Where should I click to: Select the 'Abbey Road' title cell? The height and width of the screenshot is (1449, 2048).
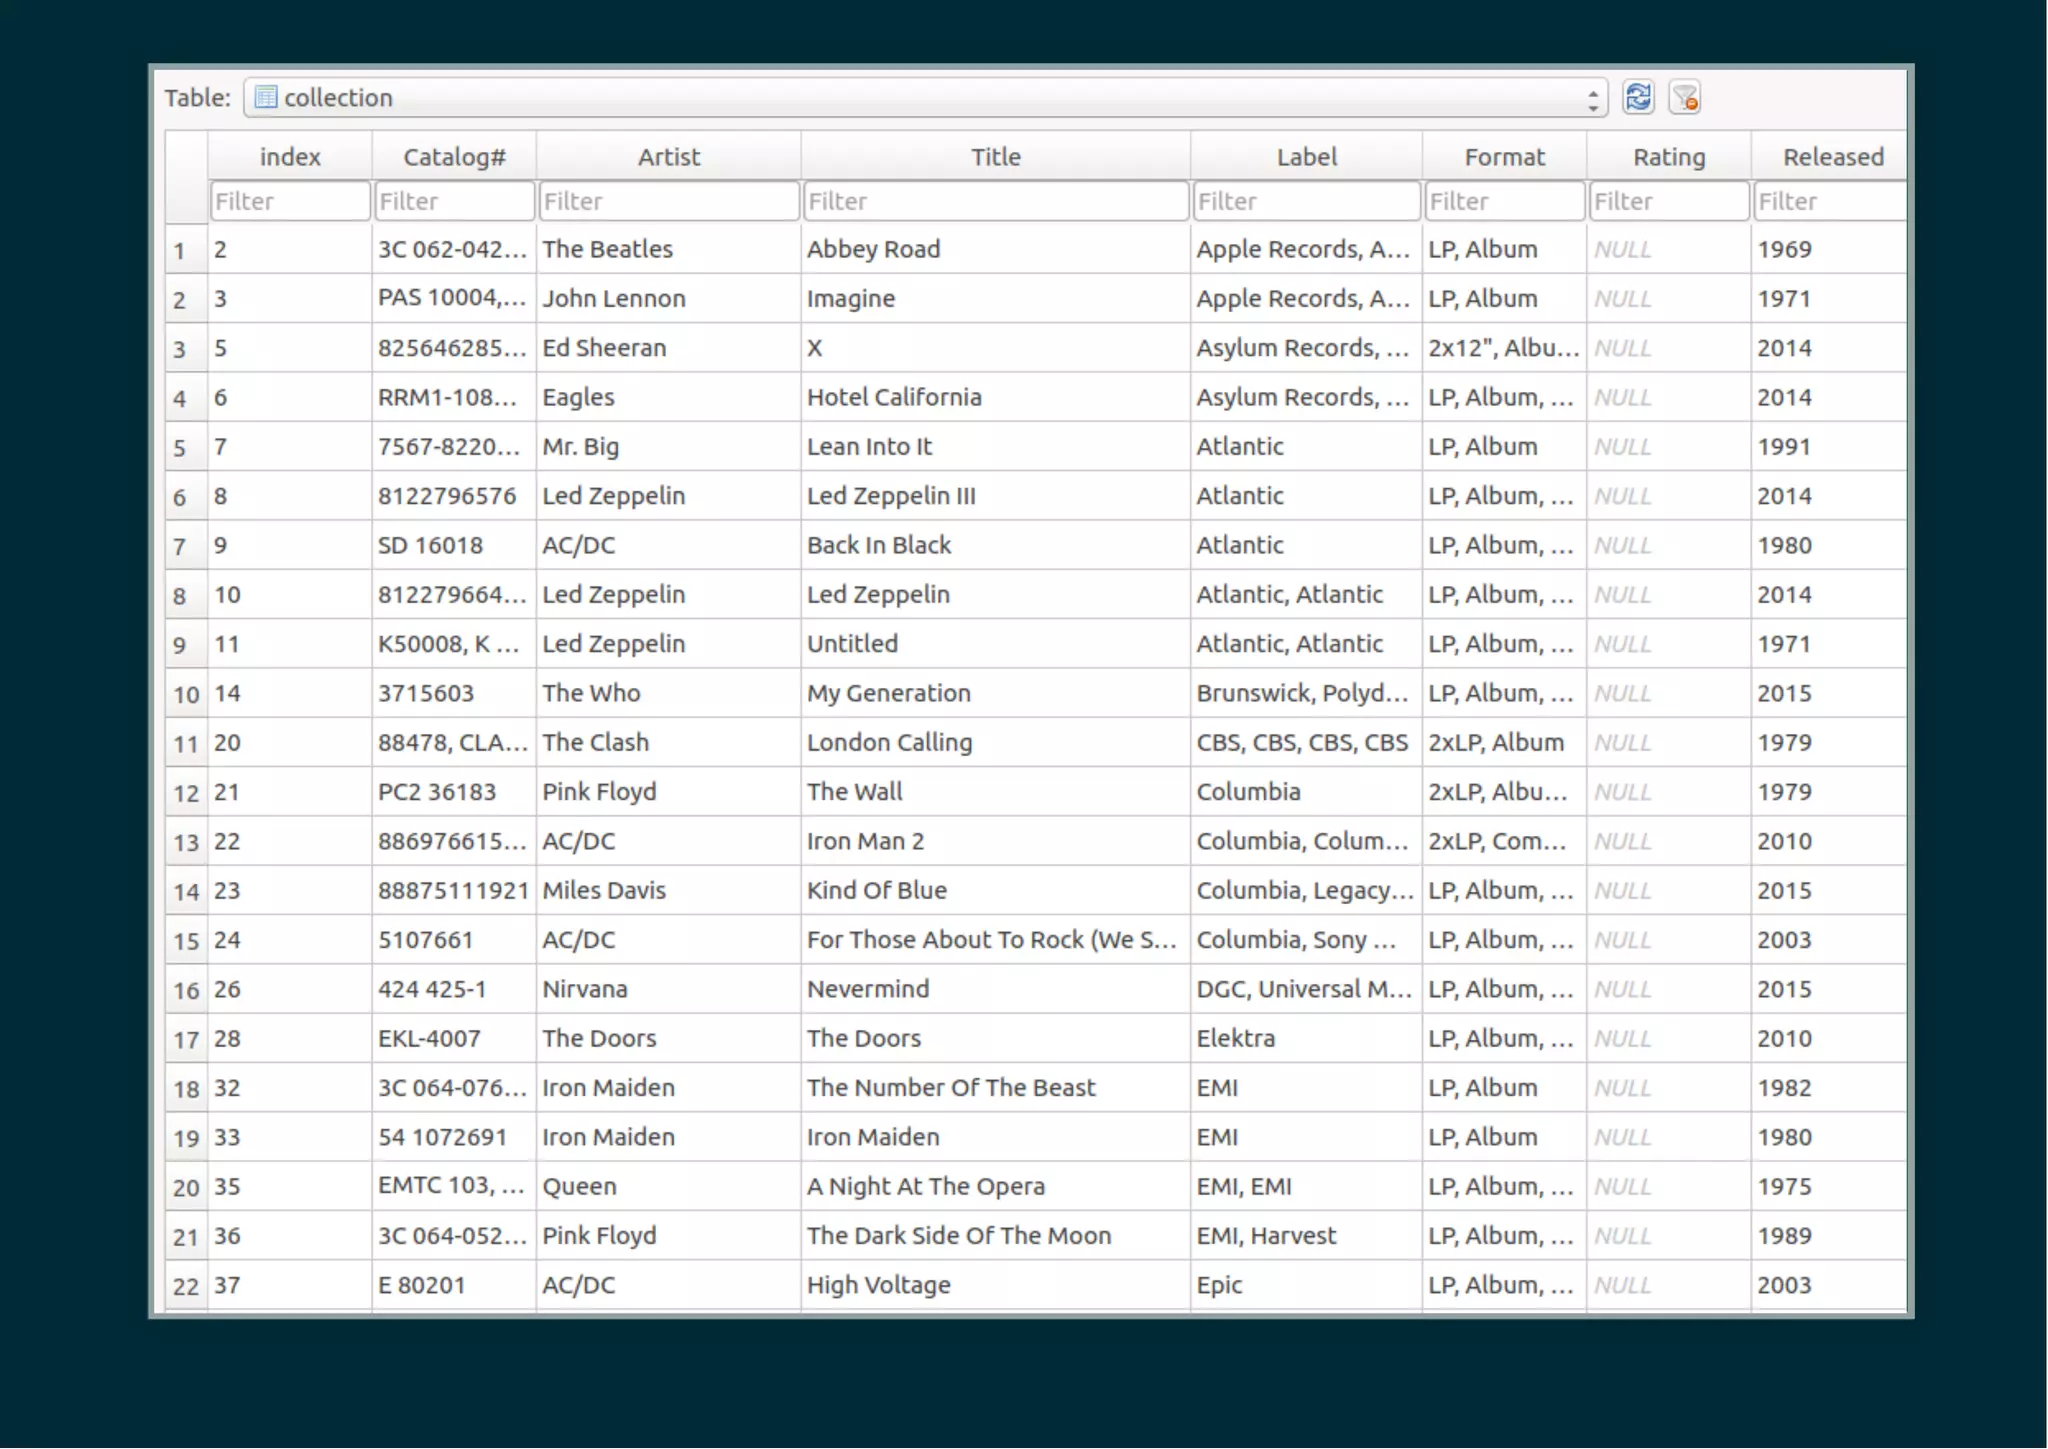(996, 249)
